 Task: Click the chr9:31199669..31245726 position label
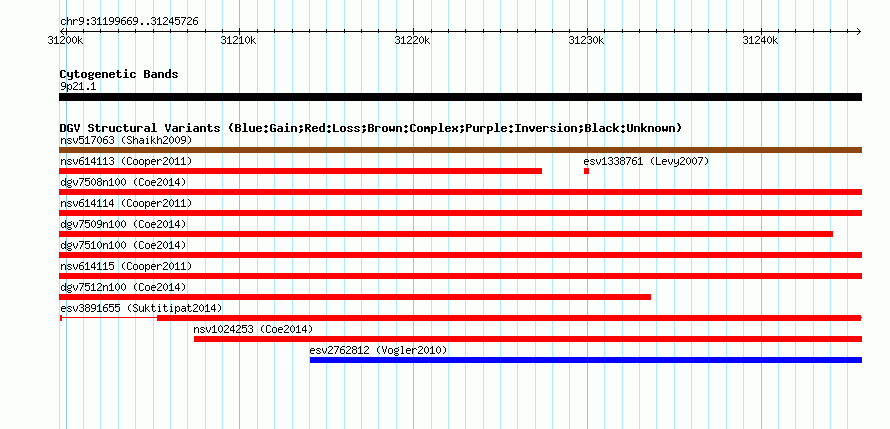pos(129,22)
